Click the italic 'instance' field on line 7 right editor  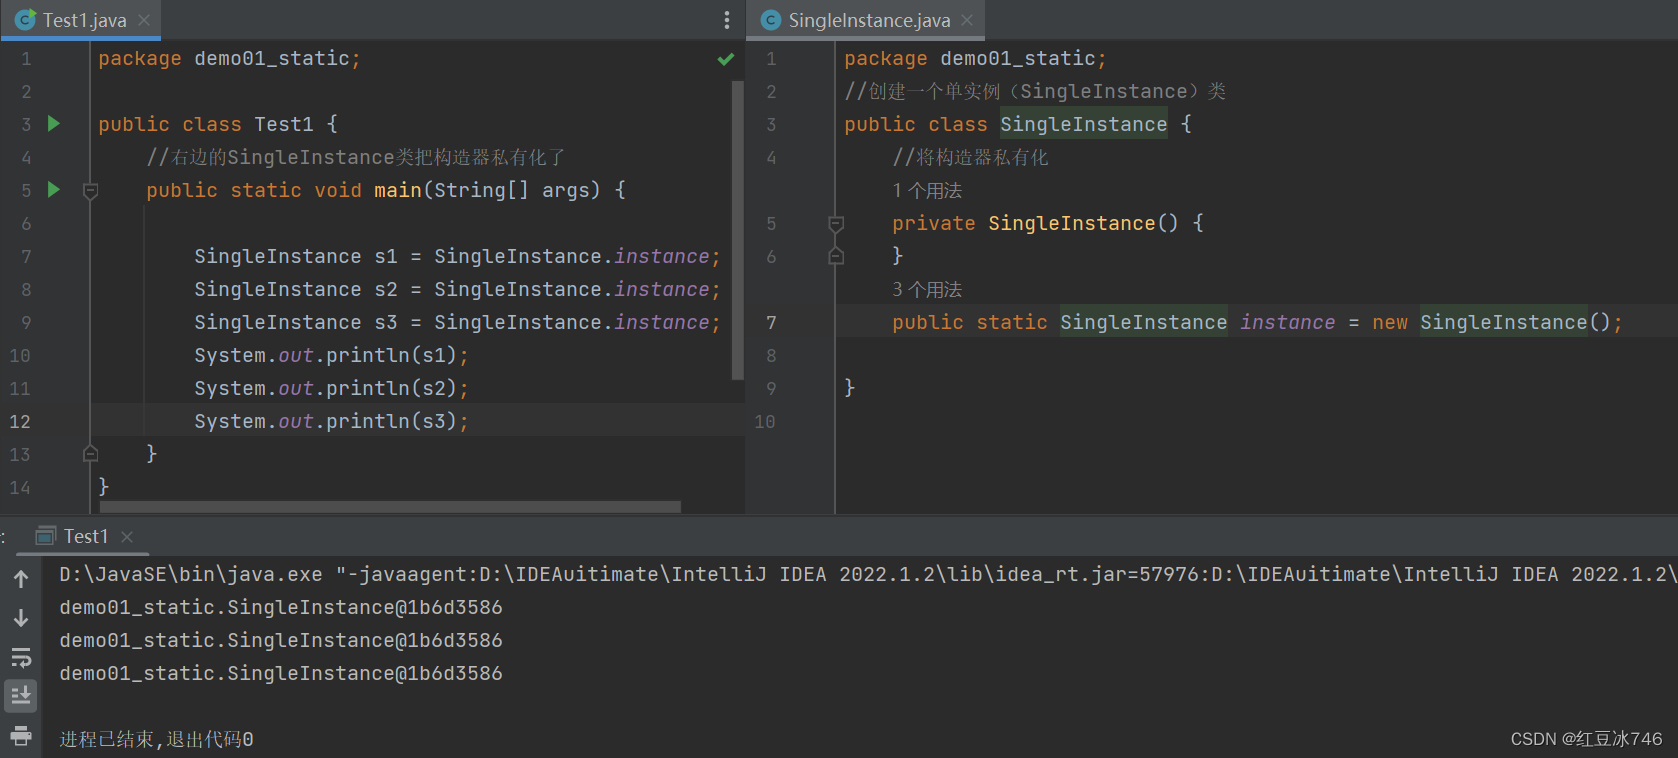(x=1288, y=322)
